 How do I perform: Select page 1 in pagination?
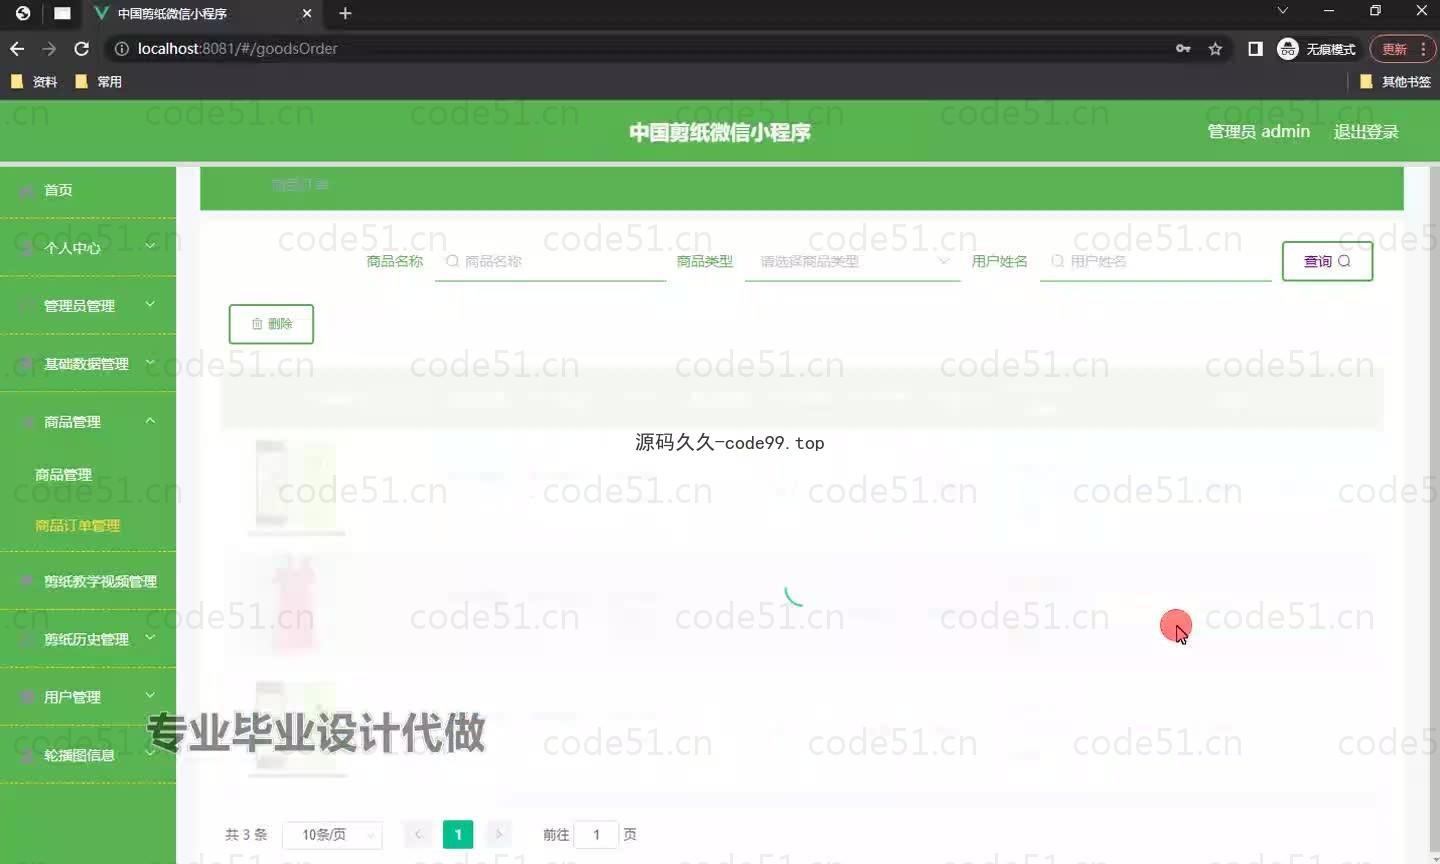(x=458, y=834)
